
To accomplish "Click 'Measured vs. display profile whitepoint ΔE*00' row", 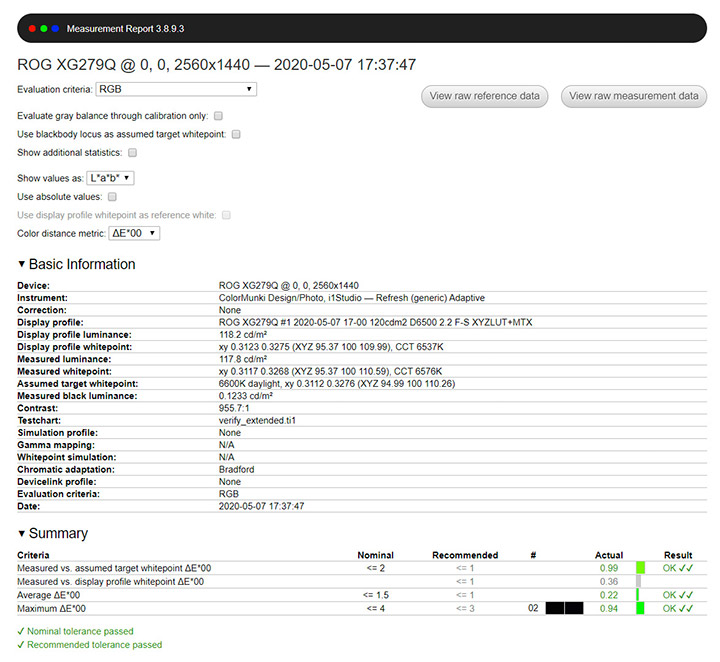I will click(x=362, y=582).
